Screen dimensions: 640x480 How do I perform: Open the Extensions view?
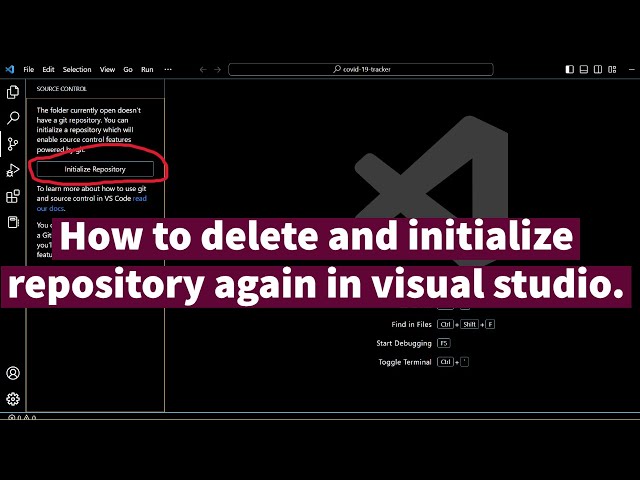13,196
